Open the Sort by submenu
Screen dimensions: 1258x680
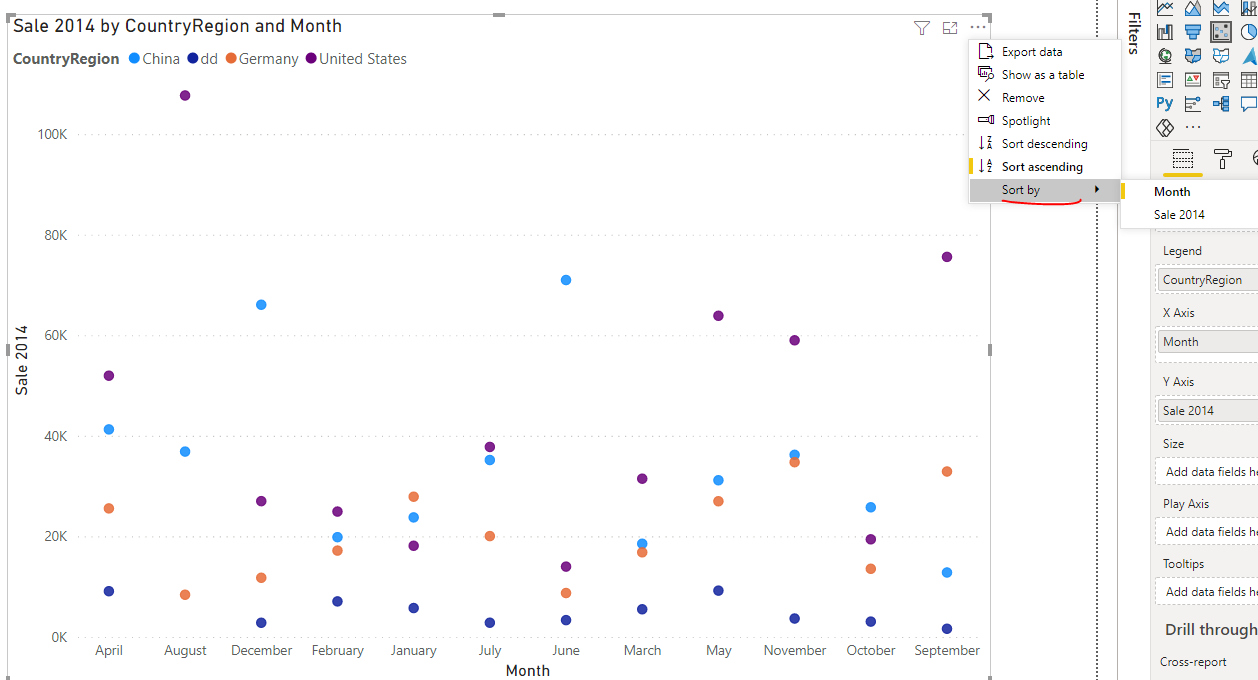pyautogui.click(x=1045, y=190)
